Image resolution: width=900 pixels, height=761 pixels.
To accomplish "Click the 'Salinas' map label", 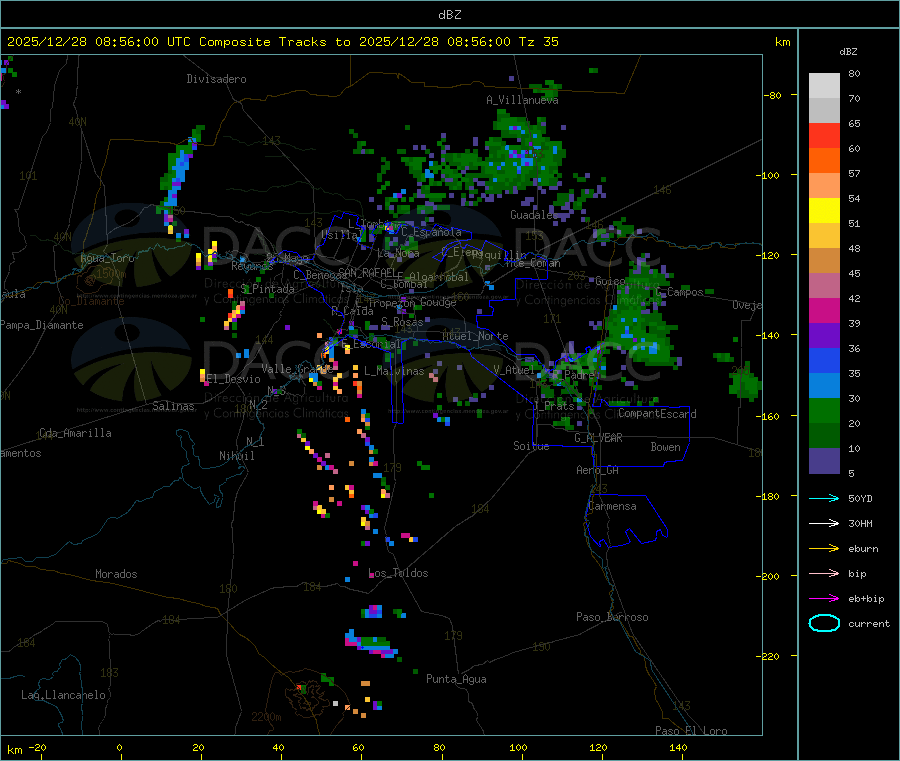I will tap(173, 406).
